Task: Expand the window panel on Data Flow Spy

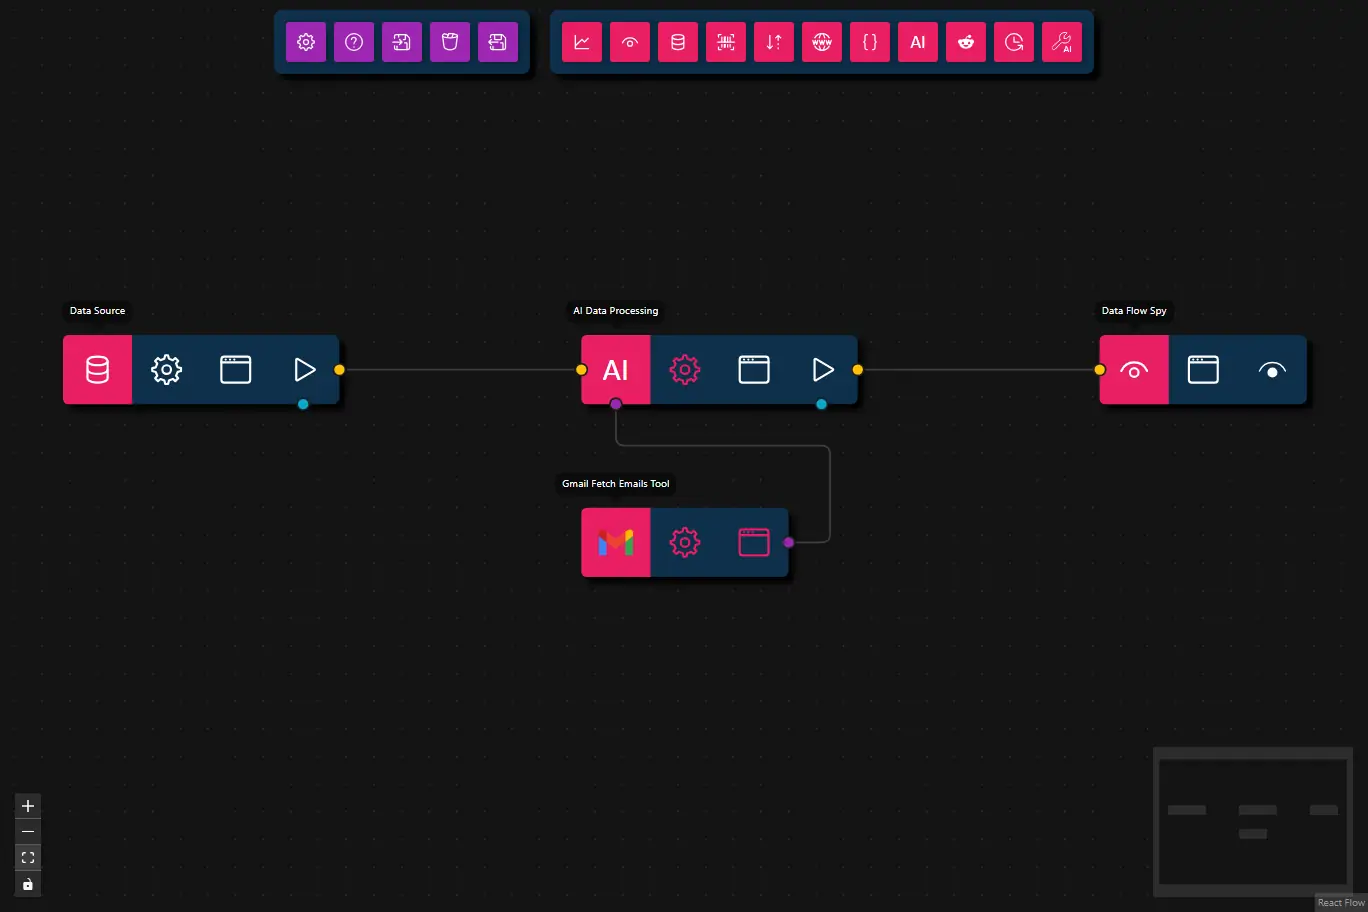Action: [x=1203, y=369]
